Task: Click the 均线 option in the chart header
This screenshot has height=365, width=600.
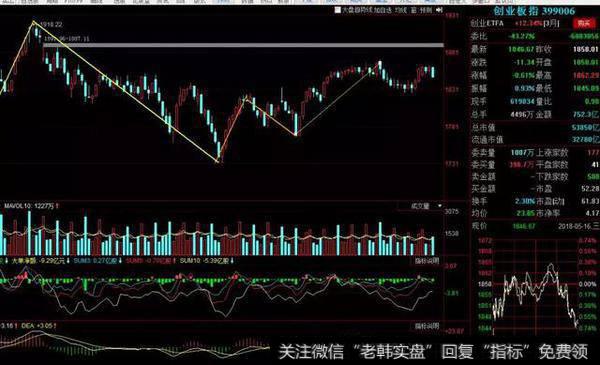Action: (401, 10)
